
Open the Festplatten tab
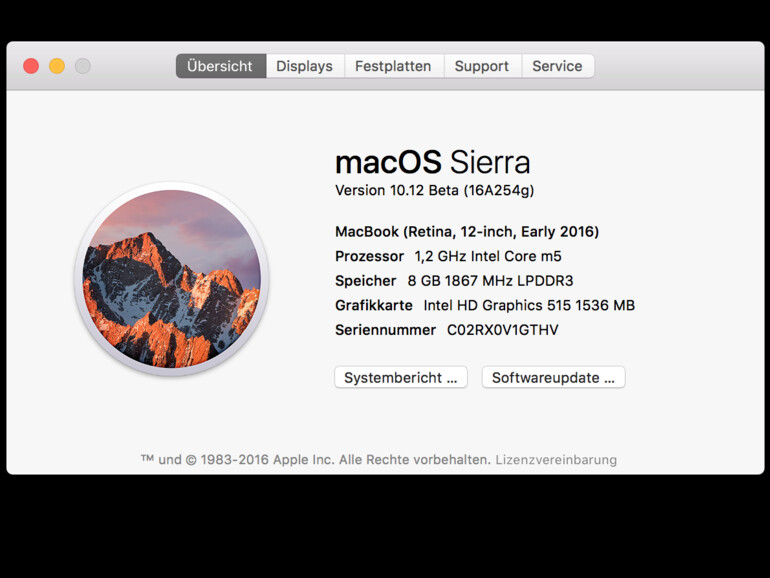click(394, 66)
